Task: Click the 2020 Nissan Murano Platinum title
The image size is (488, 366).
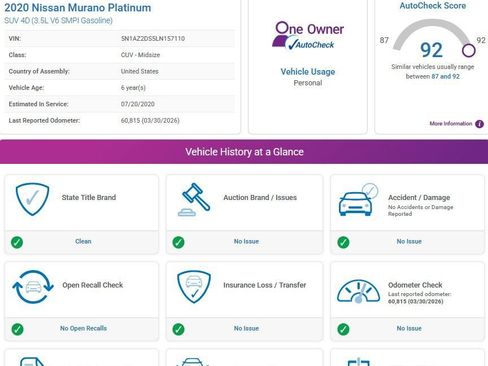Action: pos(78,7)
